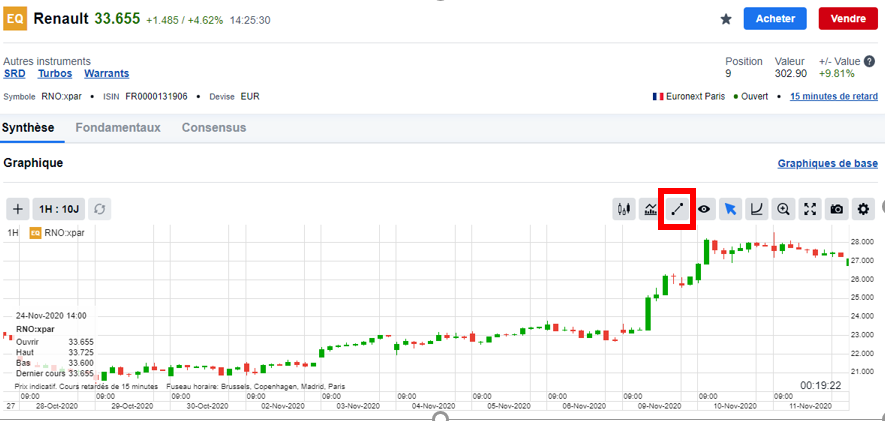Click the RNO:xpar chart legend label
885x421 pixels.
tap(64, 232)
